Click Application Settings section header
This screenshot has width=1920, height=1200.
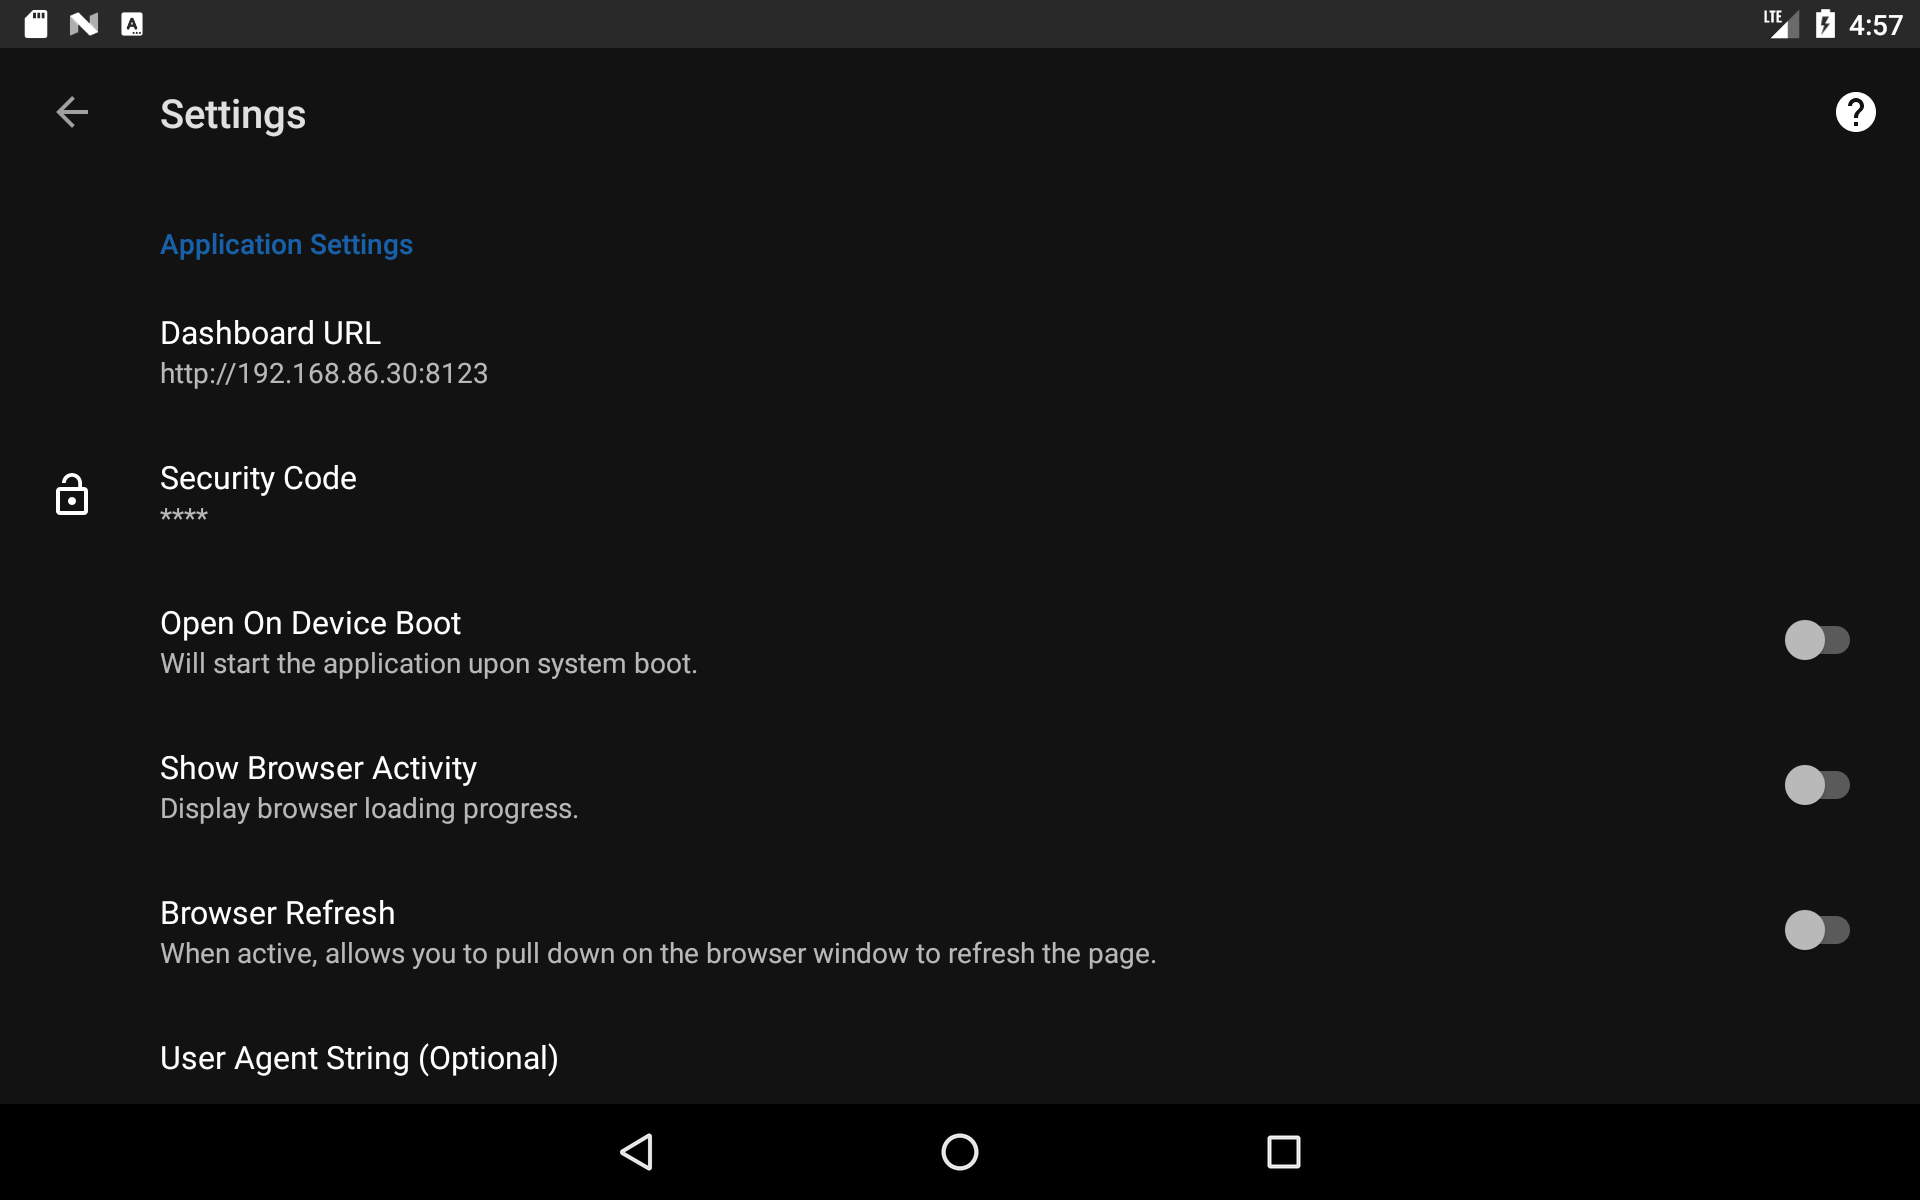click(286, 245)
